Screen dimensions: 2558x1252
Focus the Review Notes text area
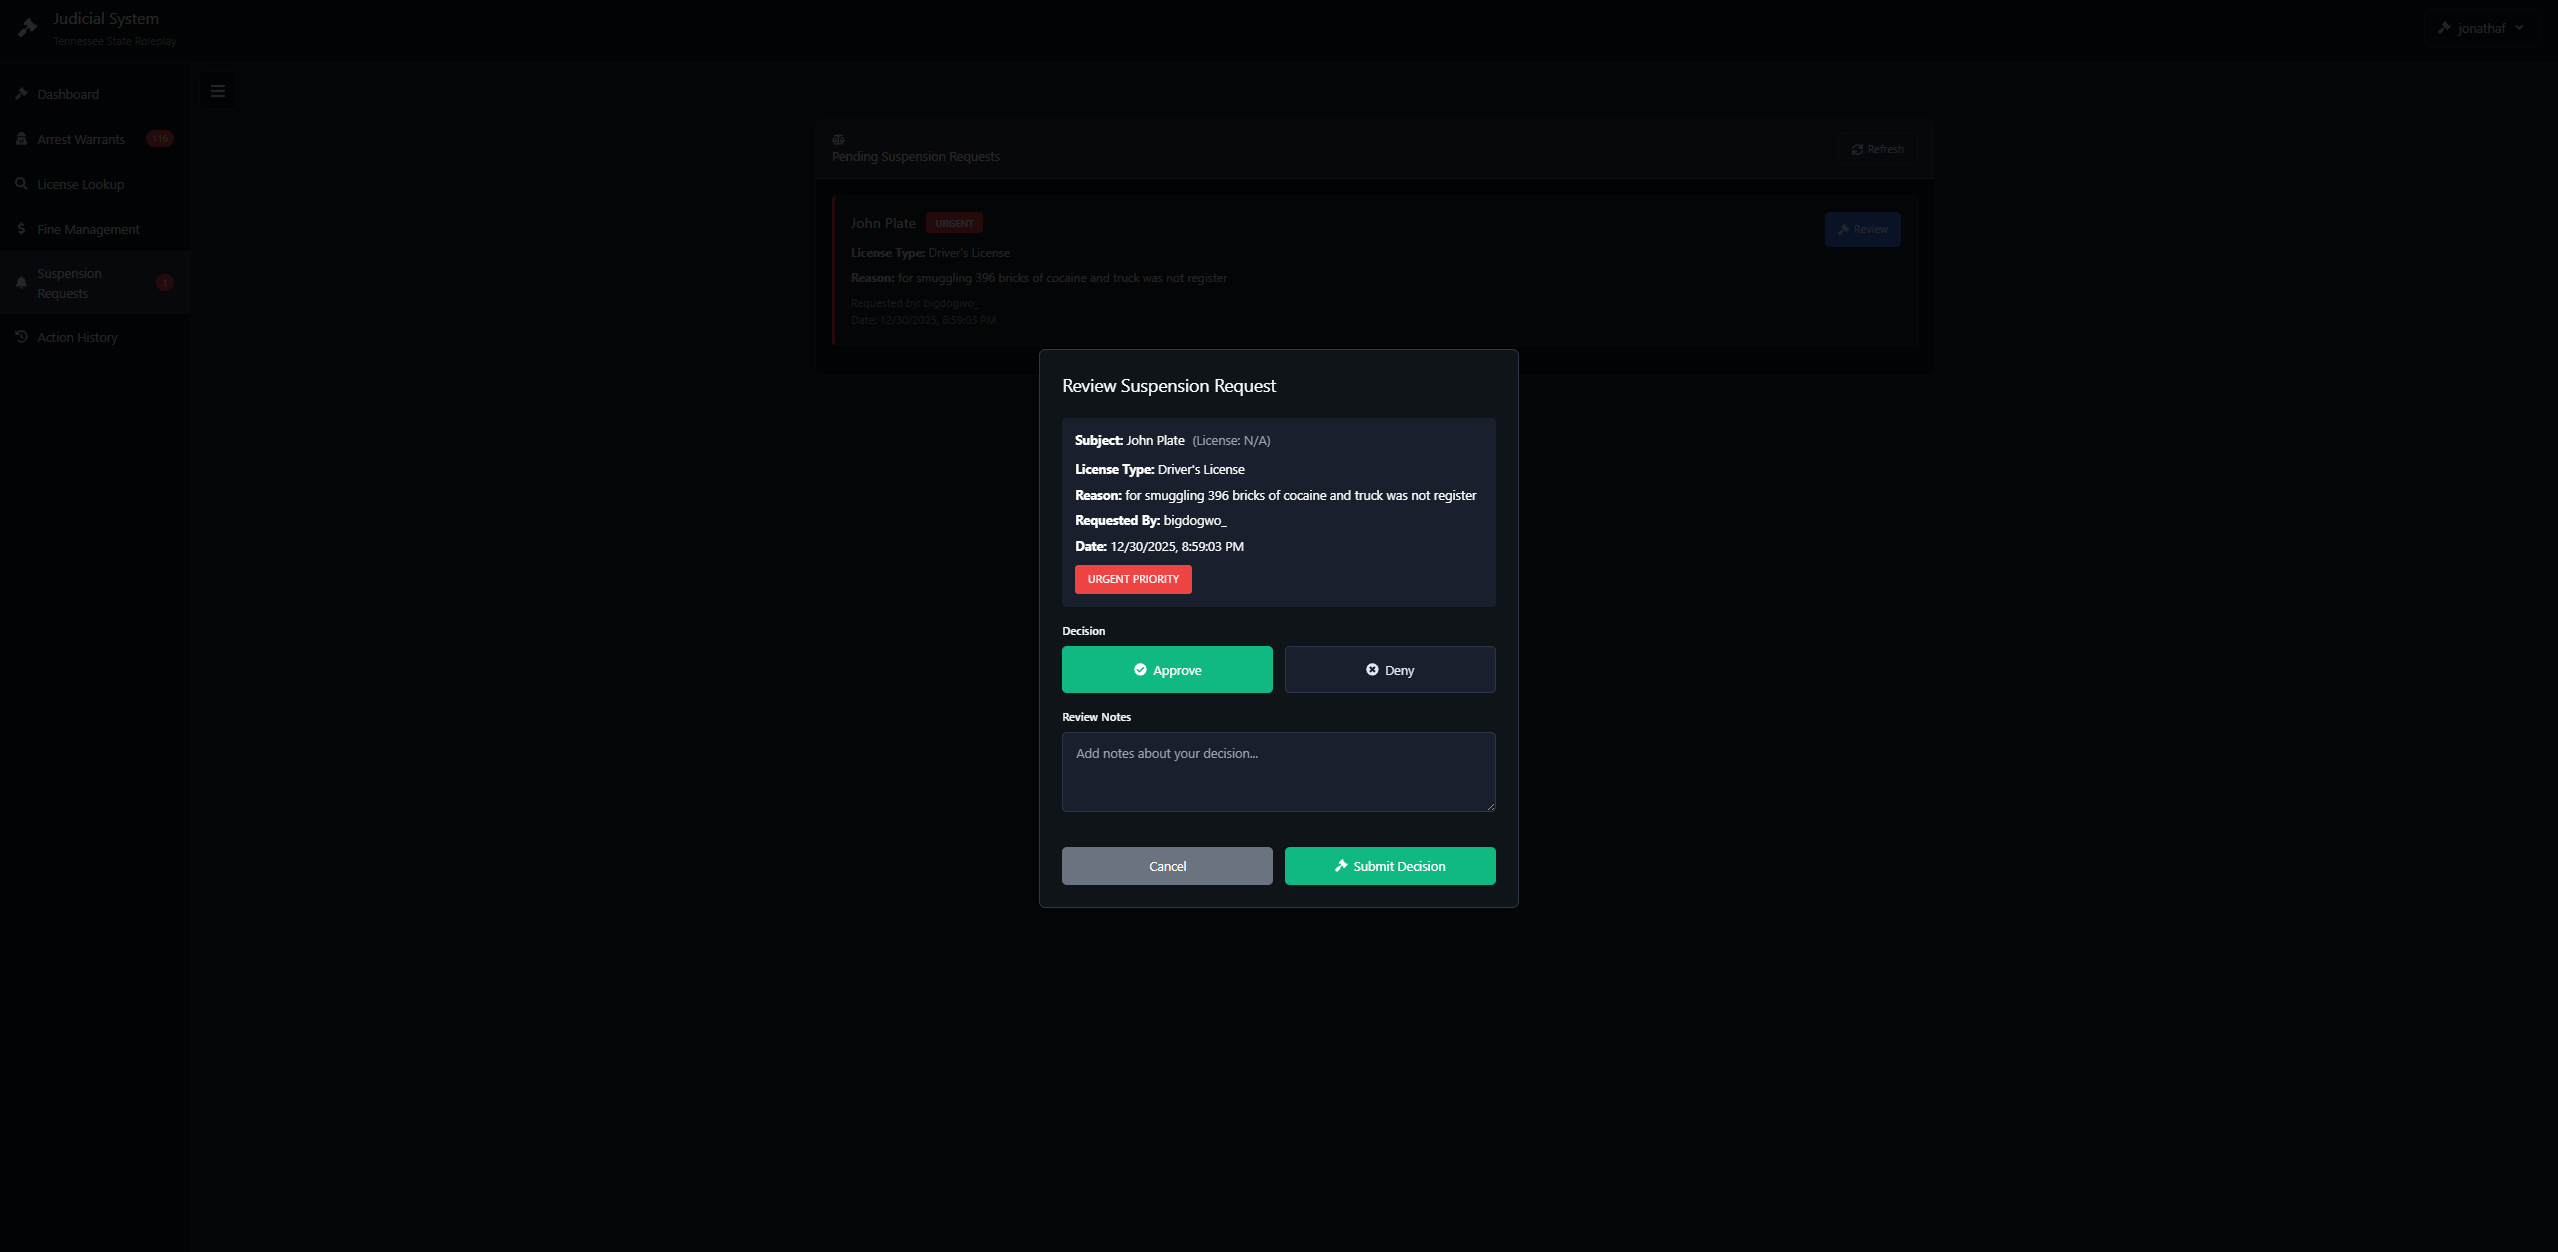point(1278,771)
